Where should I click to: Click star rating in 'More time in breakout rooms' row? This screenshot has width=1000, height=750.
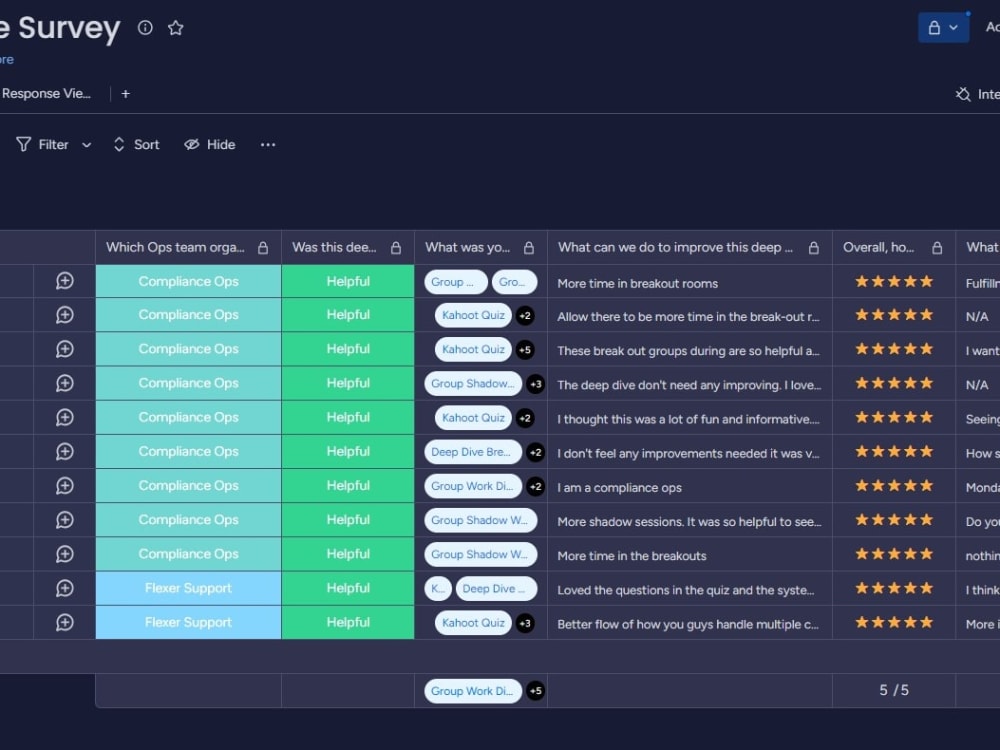893,281
